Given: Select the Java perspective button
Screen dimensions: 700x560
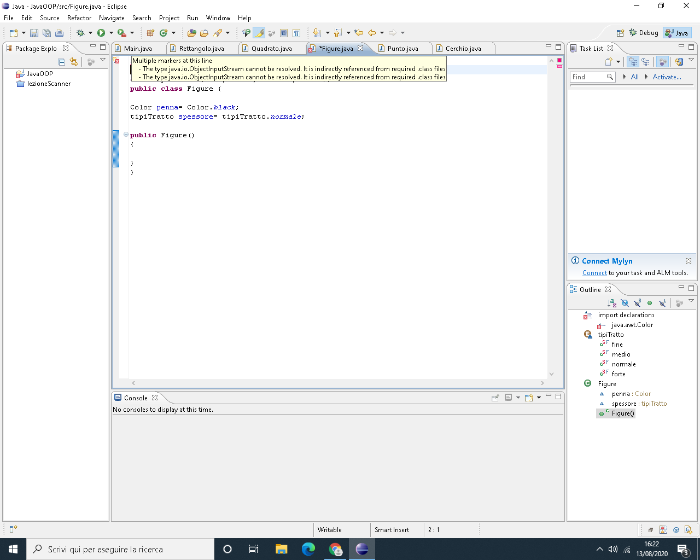Looking at the screenshot, I should (x=677, y=33).
